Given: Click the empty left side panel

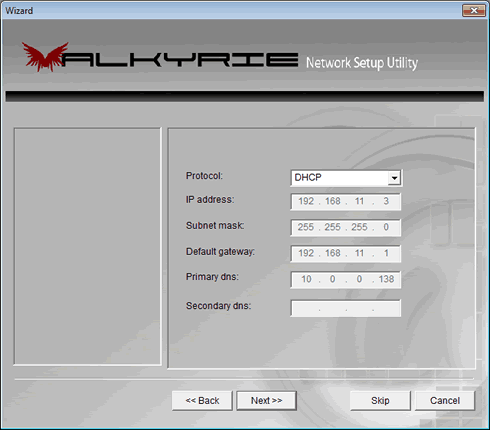Looking at the screenshot, I should pos(87,246).
